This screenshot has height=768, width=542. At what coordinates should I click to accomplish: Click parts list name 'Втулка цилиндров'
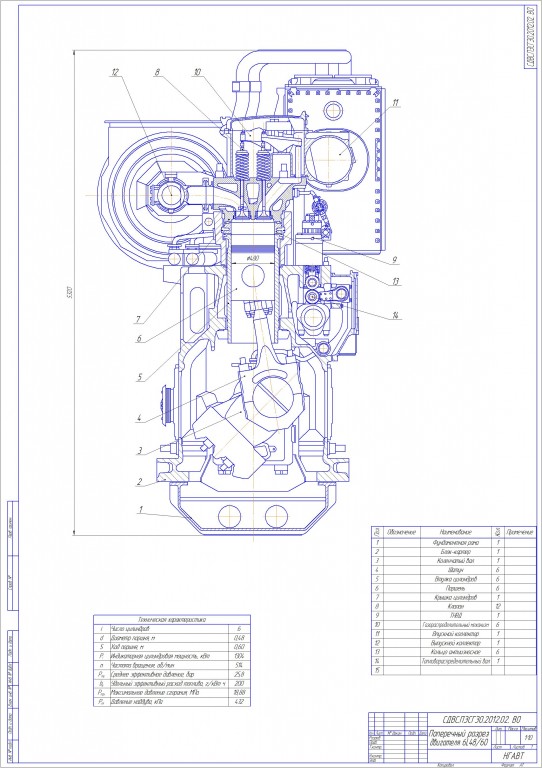point(456,579)
